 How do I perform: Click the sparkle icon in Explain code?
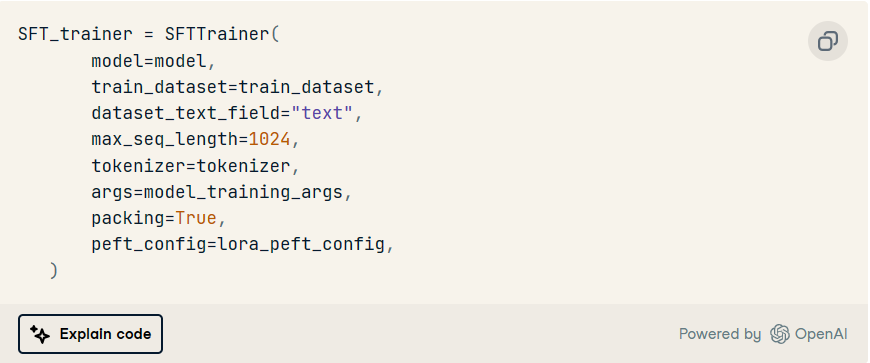pyautogui.click(x=39, y=334)
